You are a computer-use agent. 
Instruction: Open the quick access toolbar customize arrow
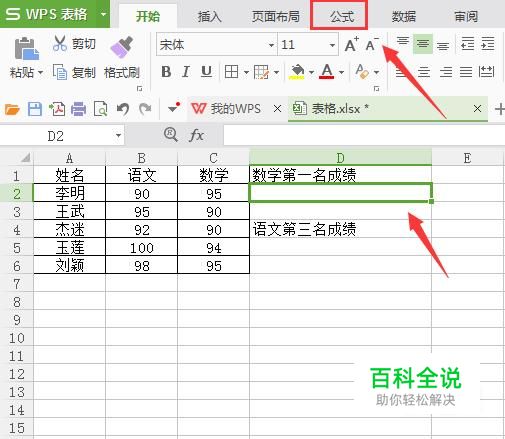click(x=174, y=108)
